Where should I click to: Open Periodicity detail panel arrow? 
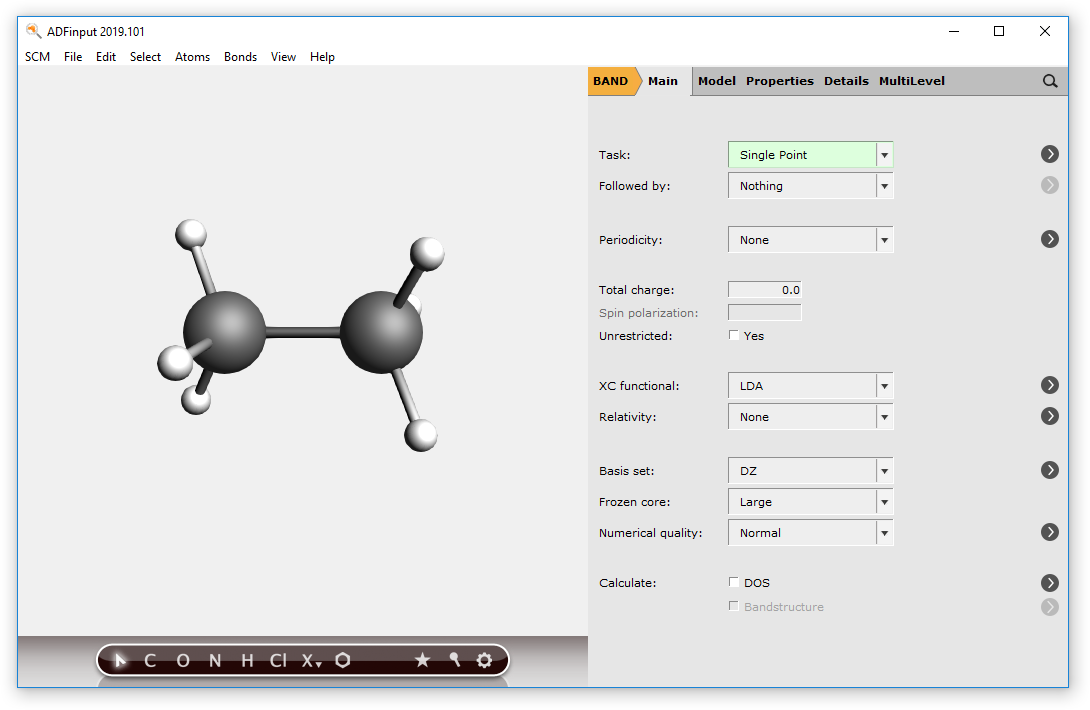coord(1049,239)
